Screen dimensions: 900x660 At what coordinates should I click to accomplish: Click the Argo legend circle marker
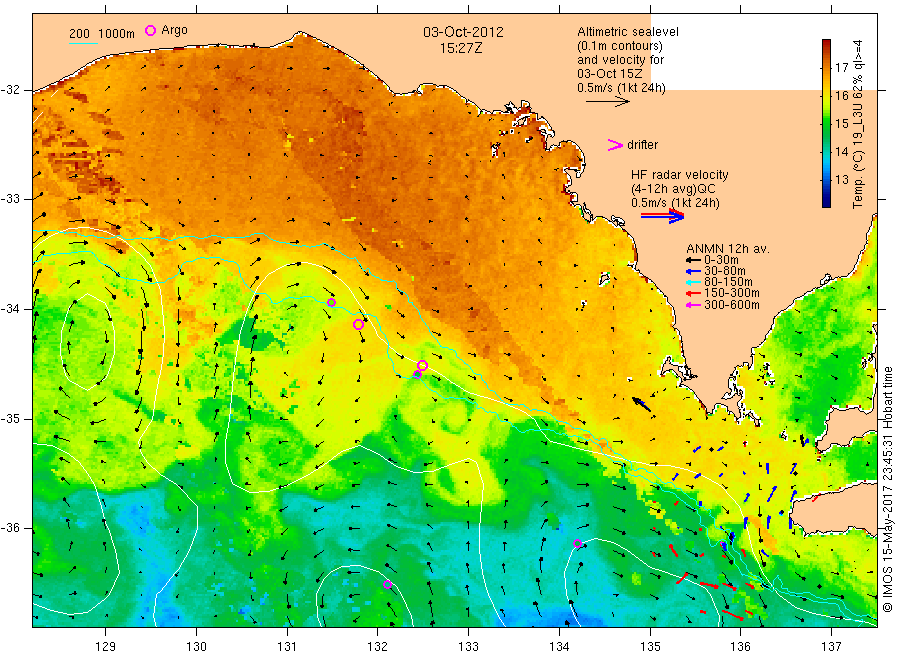coord(150,30)
